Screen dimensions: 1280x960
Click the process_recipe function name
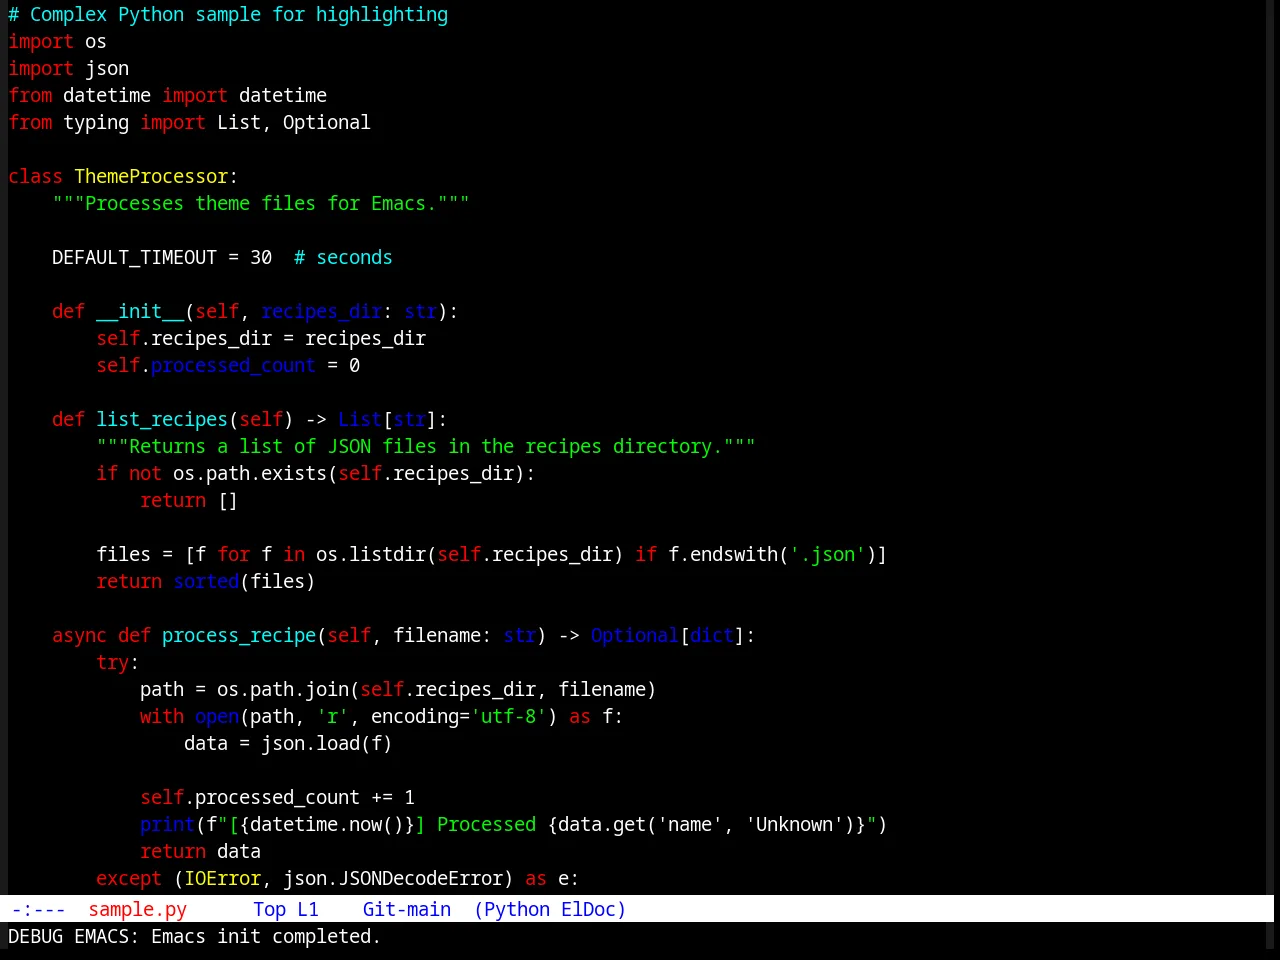click(239, 636)
